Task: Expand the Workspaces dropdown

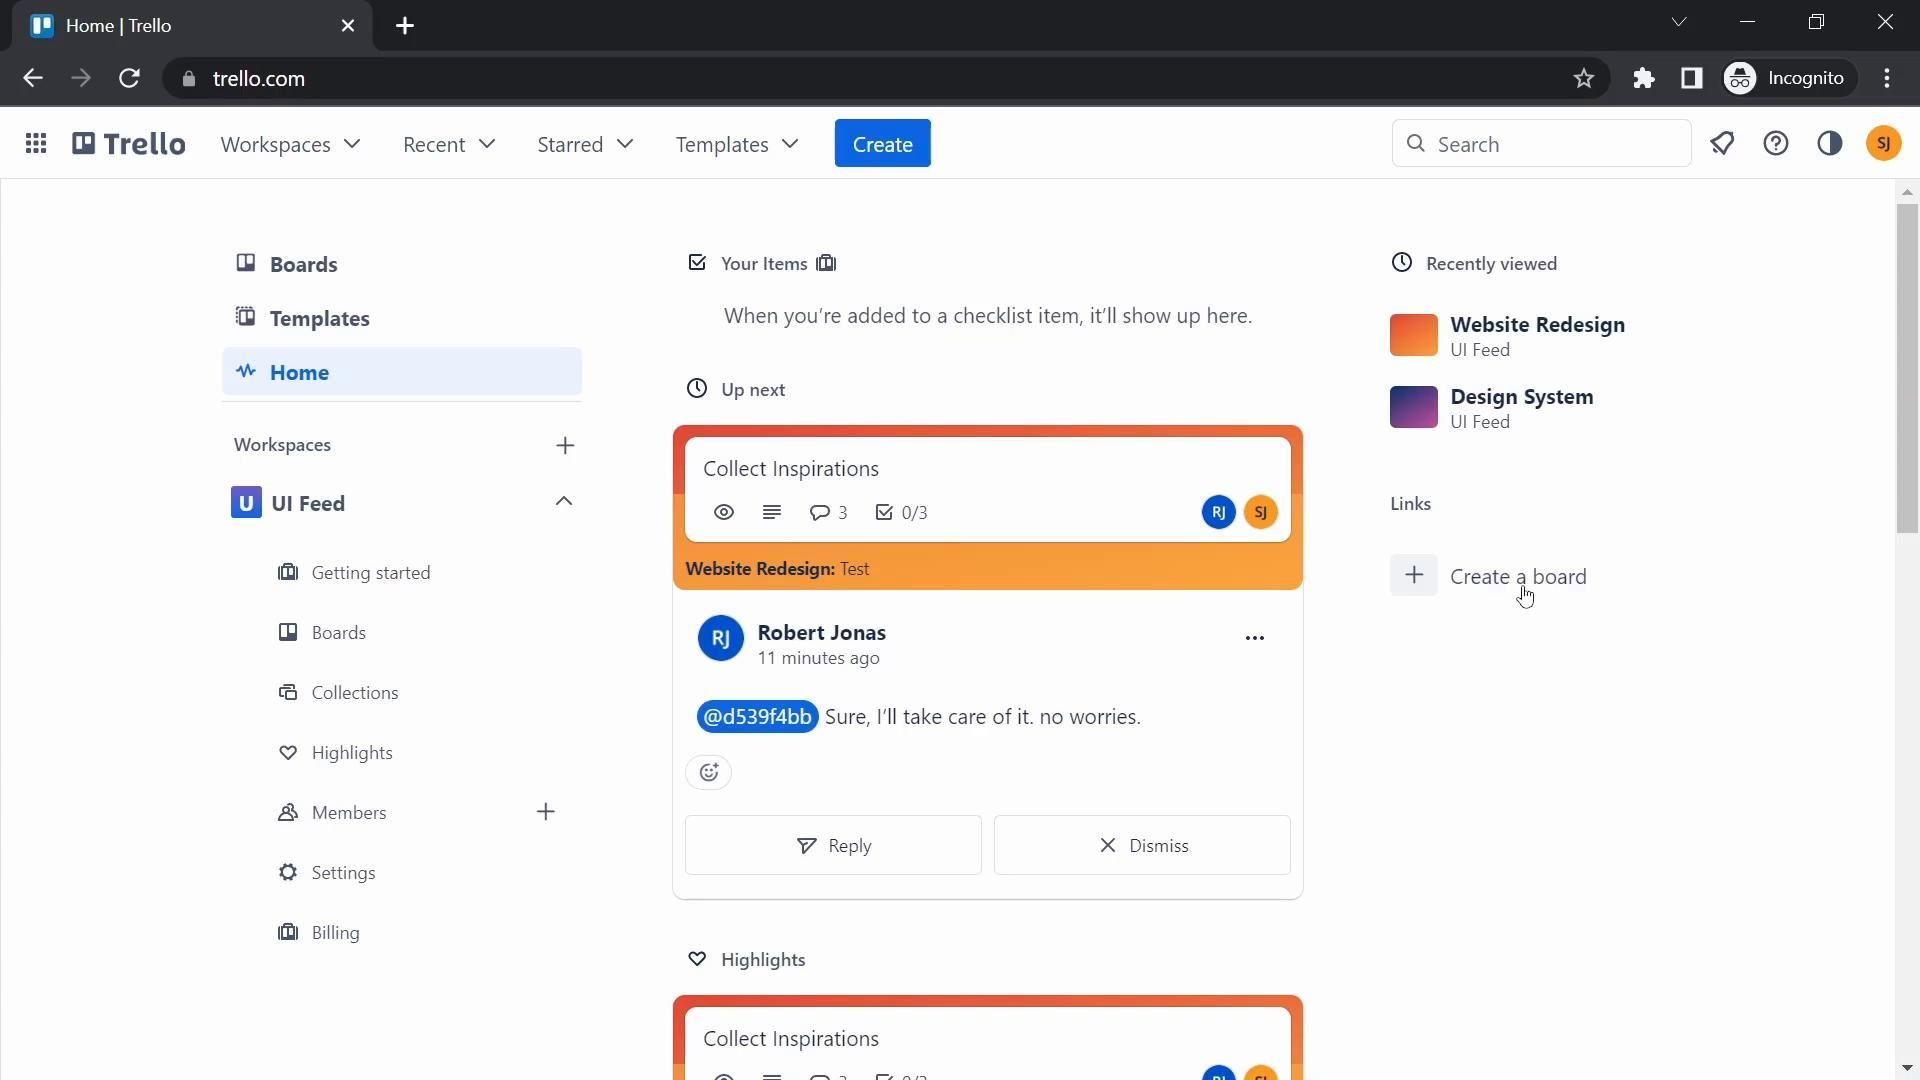Action: (290, 144)
